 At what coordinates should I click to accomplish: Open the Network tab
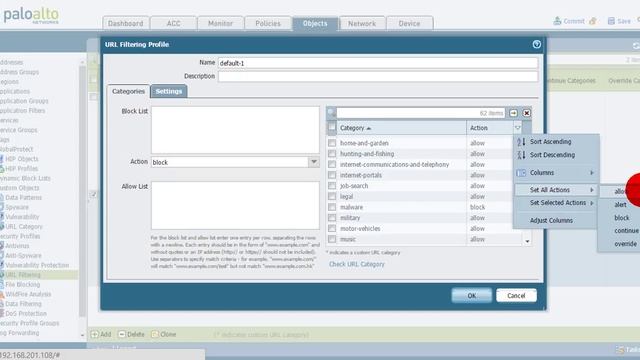(x=362, y=23)
